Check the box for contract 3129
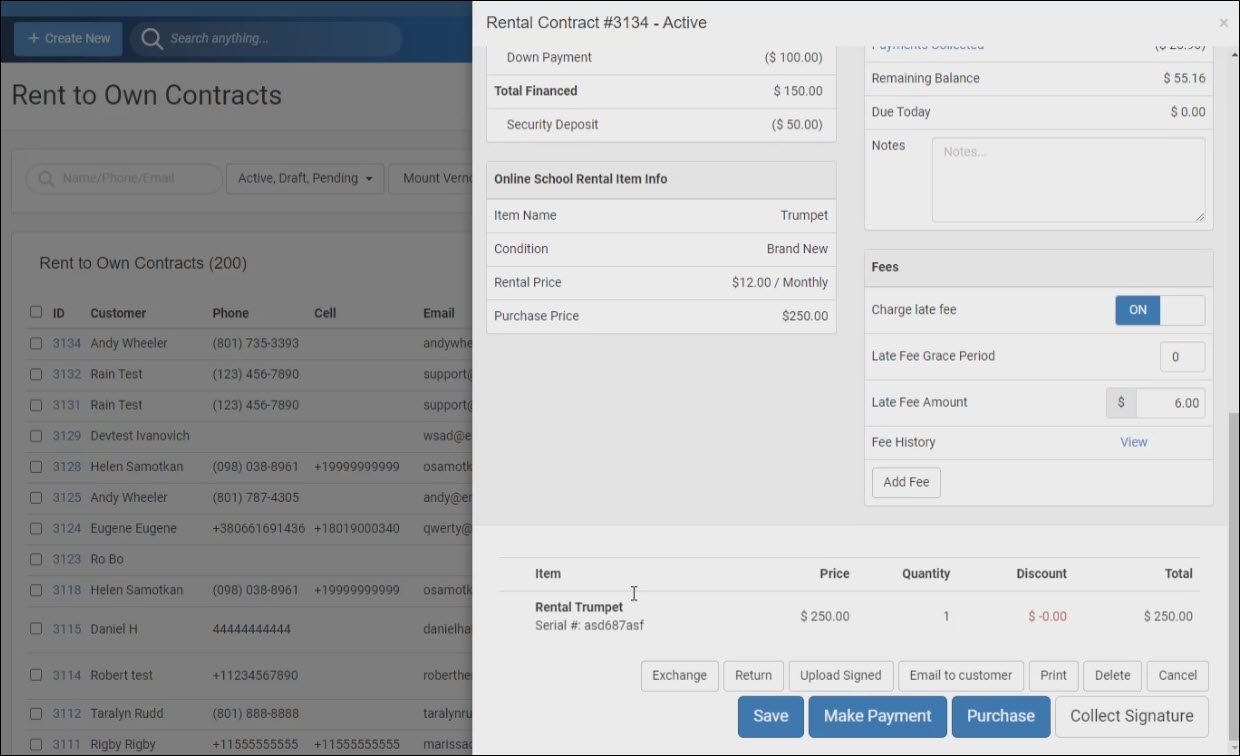 [36, 436]
